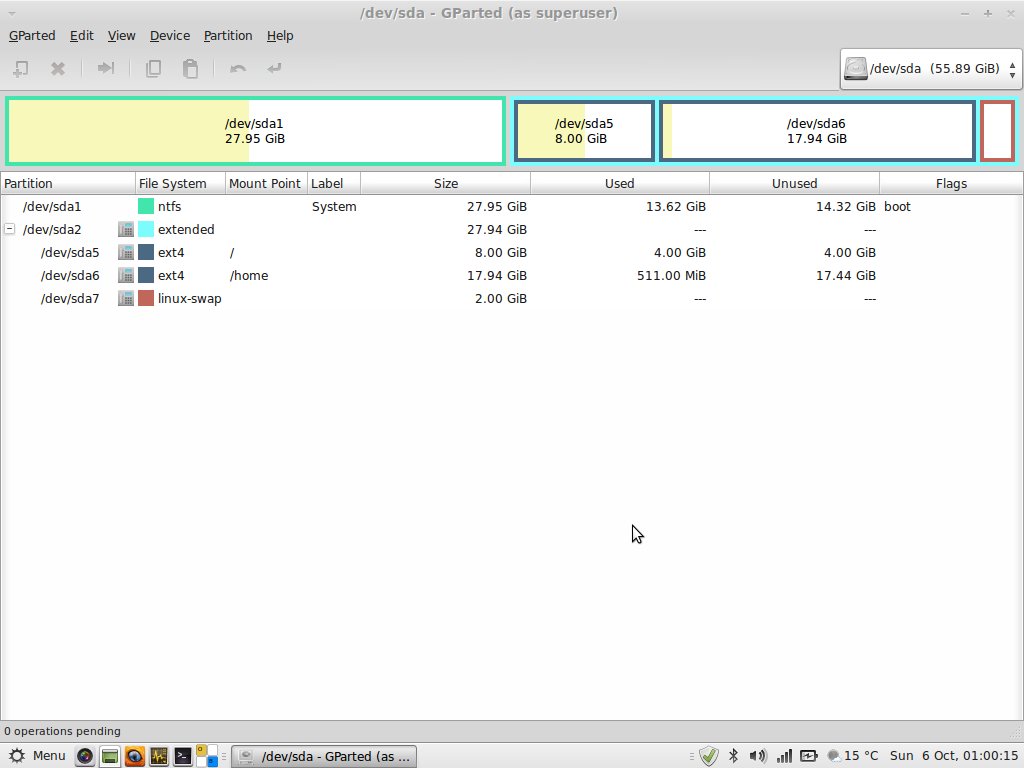Click the color wheel launcher in taskbar

pos(85,756)
